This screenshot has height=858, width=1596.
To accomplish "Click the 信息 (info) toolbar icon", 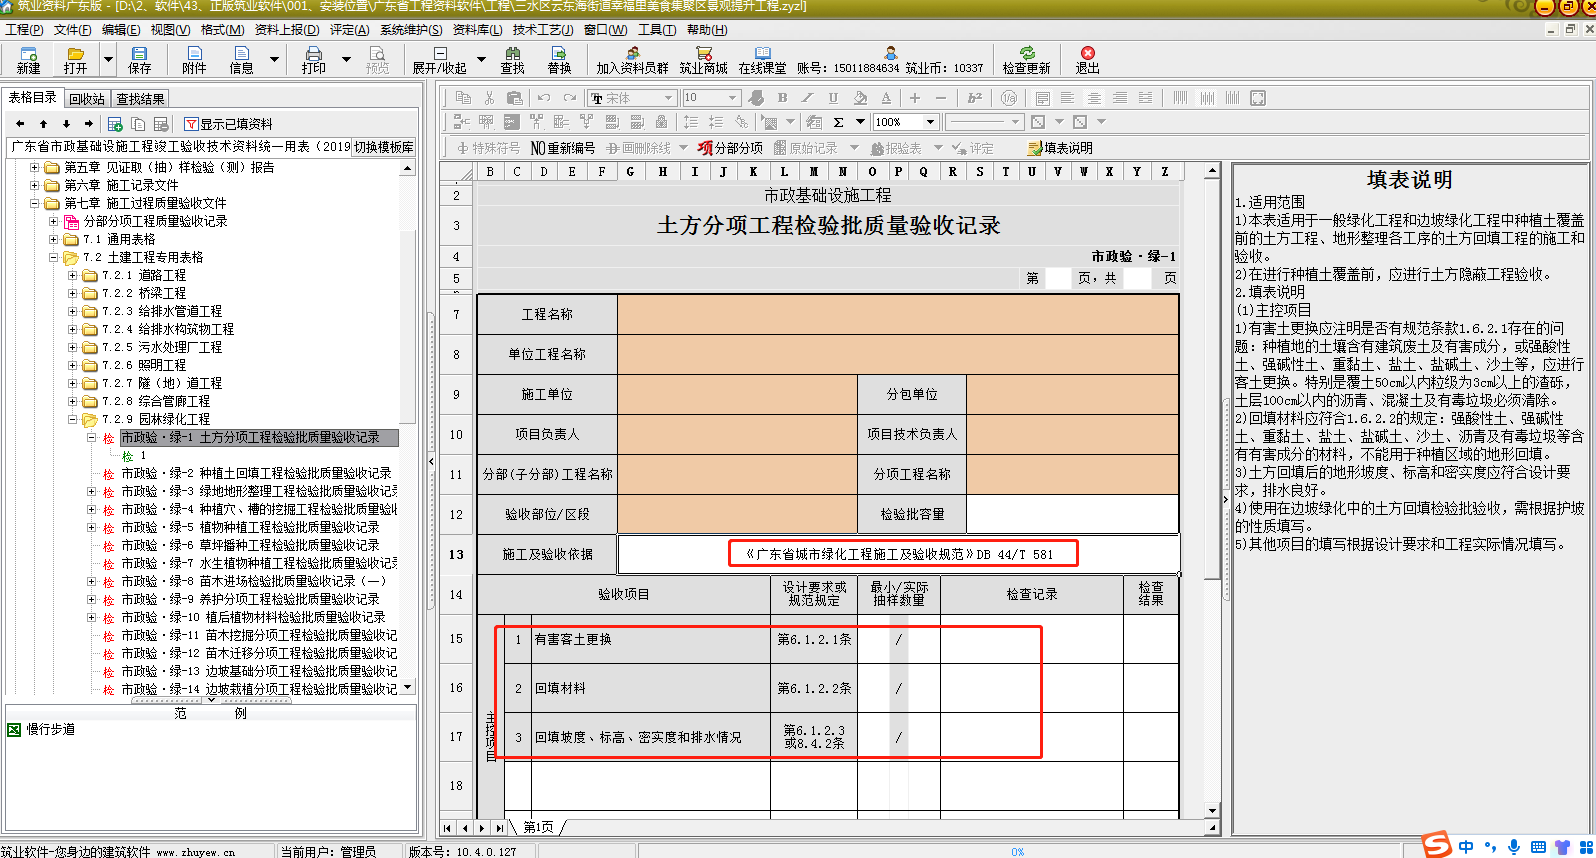I will pyautogui.click(x=241, y=60).
